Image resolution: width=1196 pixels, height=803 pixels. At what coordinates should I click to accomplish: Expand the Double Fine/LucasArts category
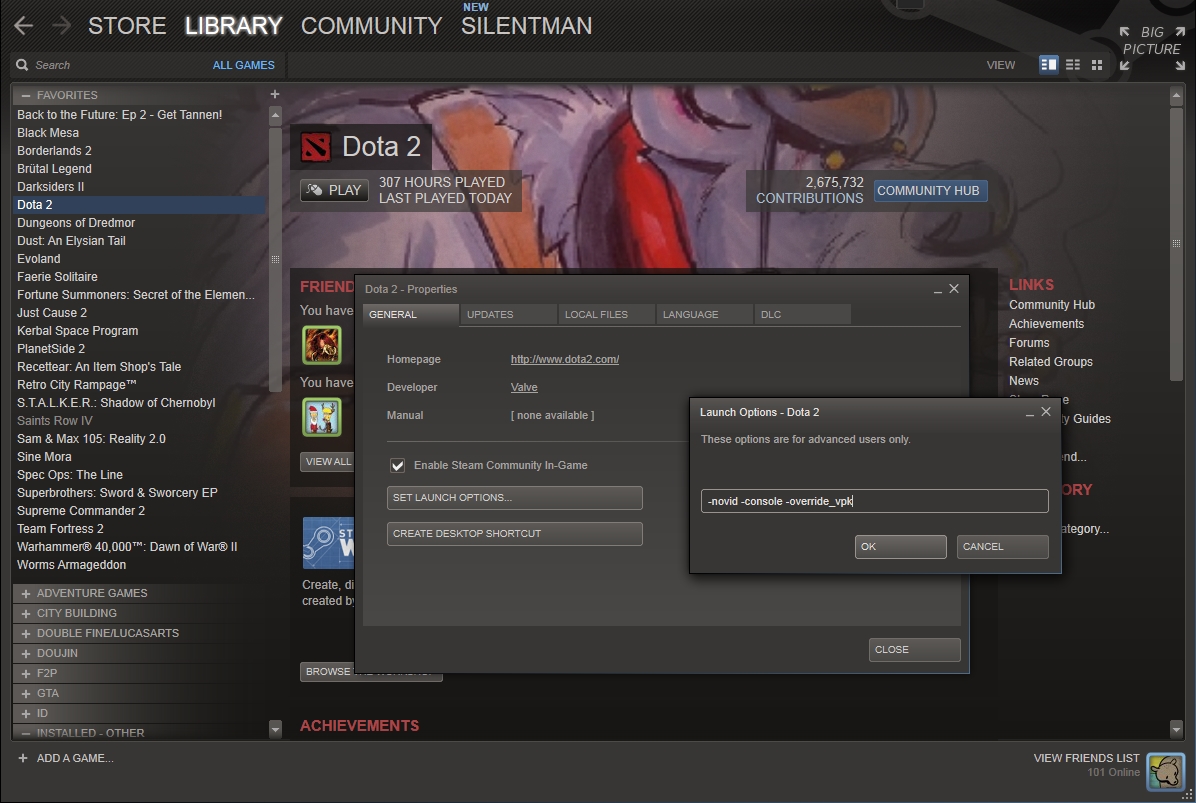click(x=26, y=633)
